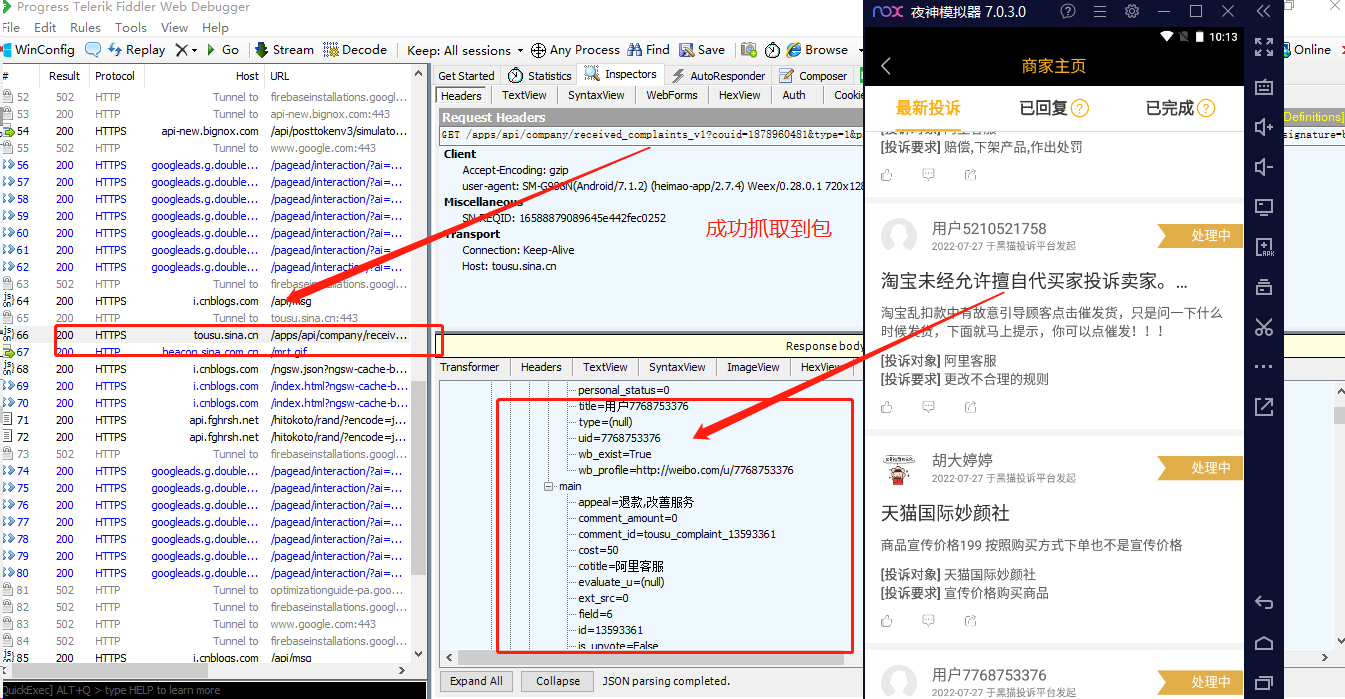Click Find binoculars button
The height and width of the screenshot is (699, 1345).
pyautogui.click(x=648, y=50)
